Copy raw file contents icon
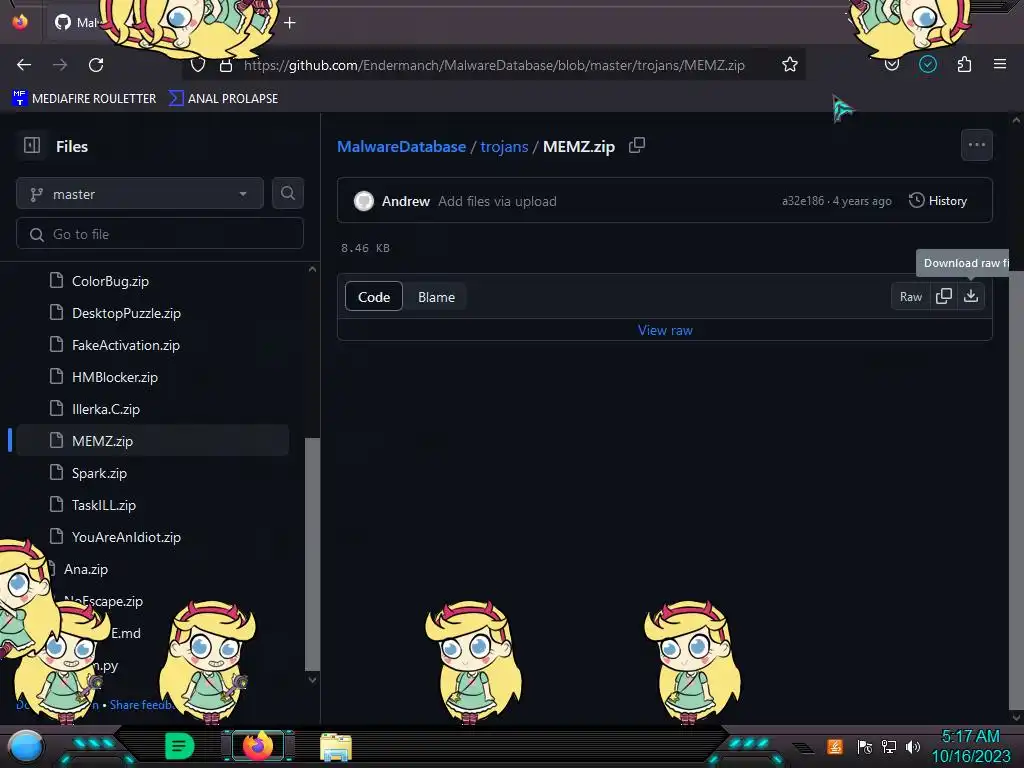Screen dimensions: 1024x768 coord(944,296)
